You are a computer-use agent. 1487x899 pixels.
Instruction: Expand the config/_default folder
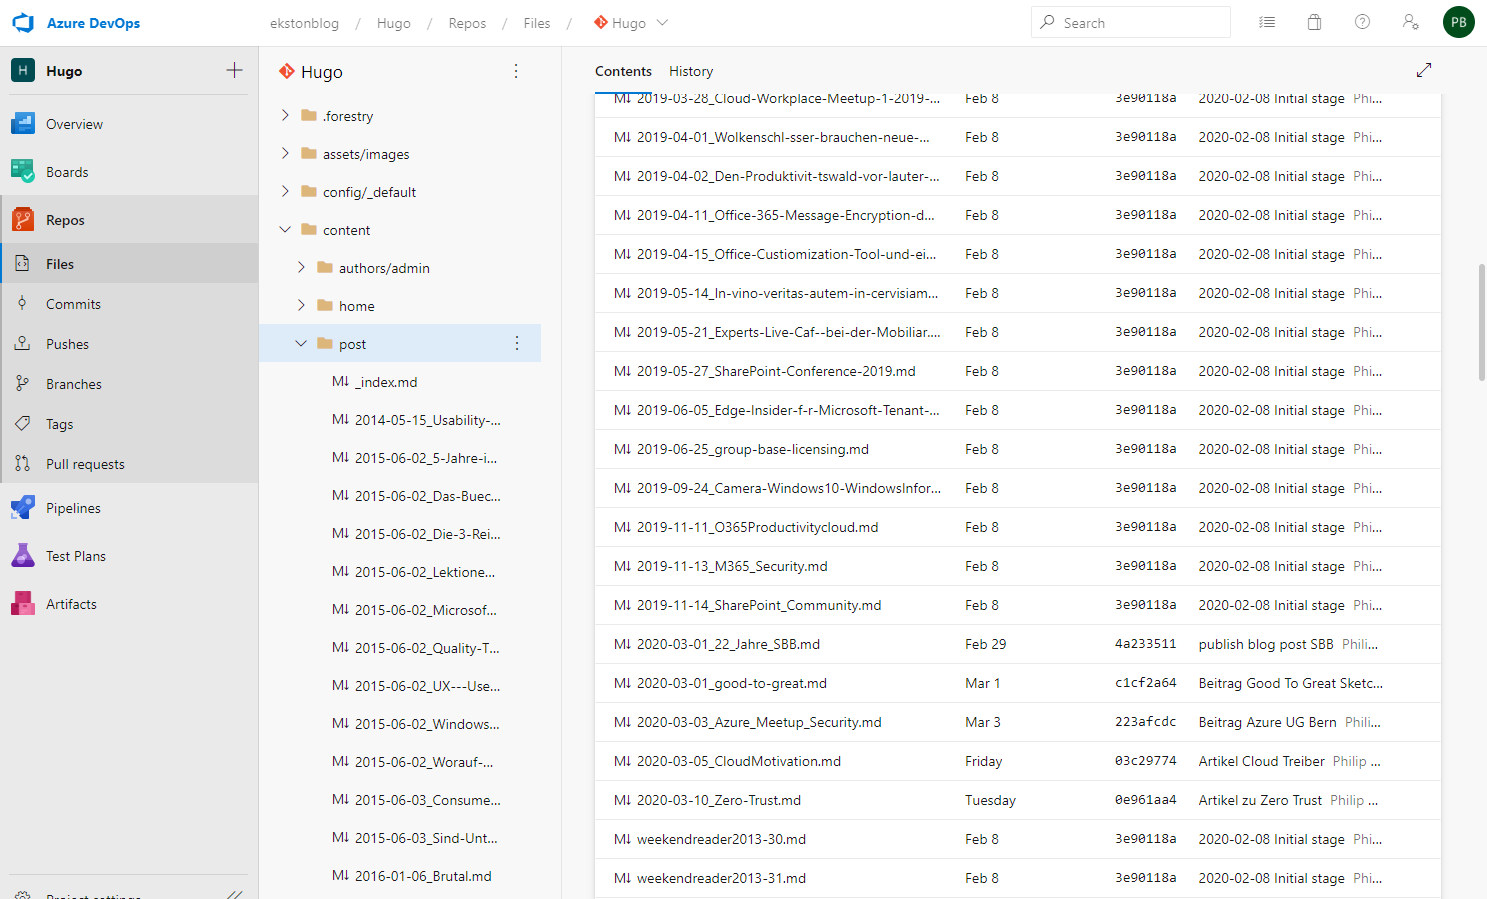[285, 192]
